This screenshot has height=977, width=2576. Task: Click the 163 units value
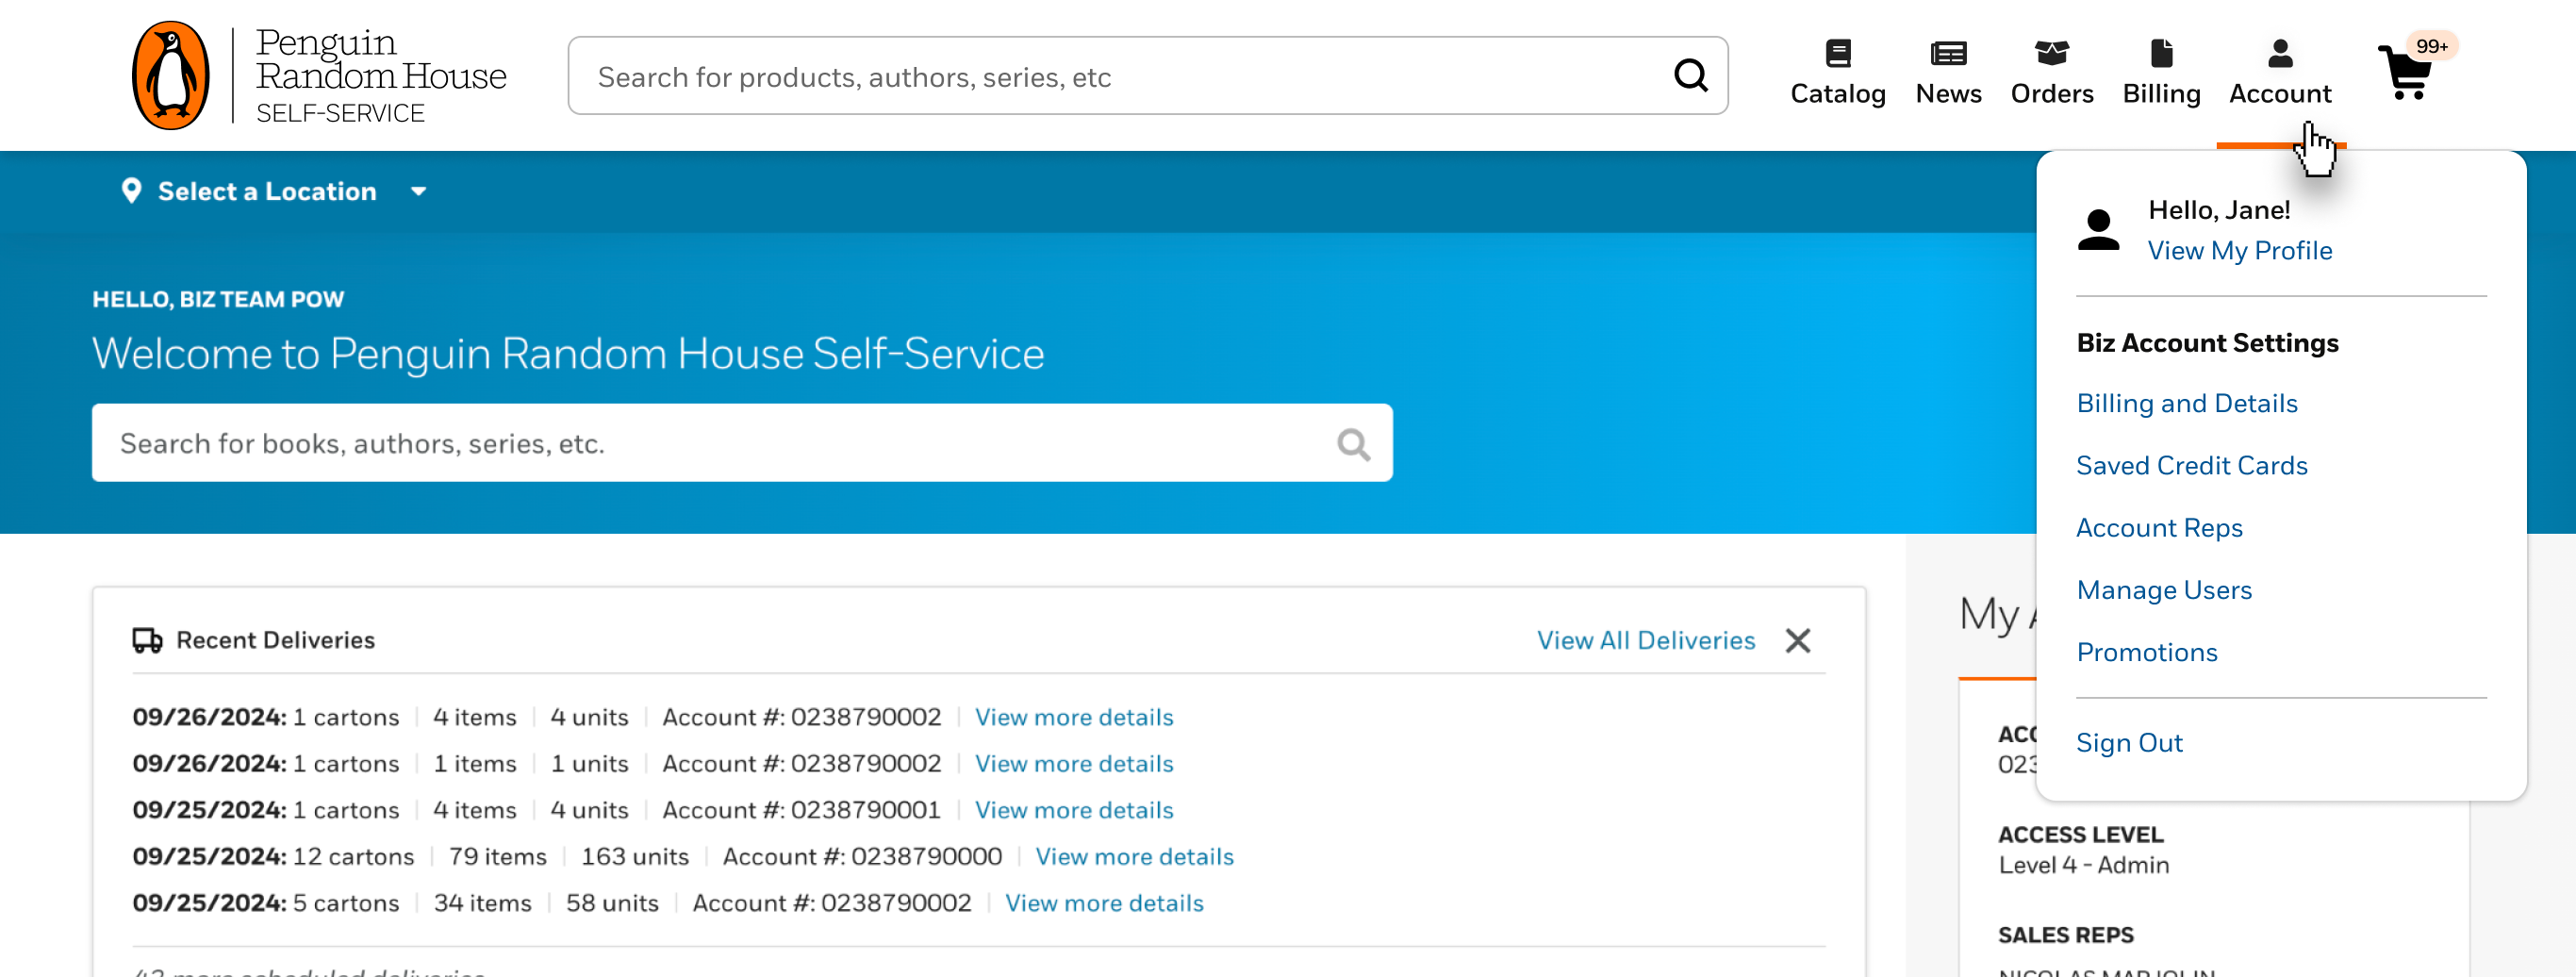coord(634,857)
